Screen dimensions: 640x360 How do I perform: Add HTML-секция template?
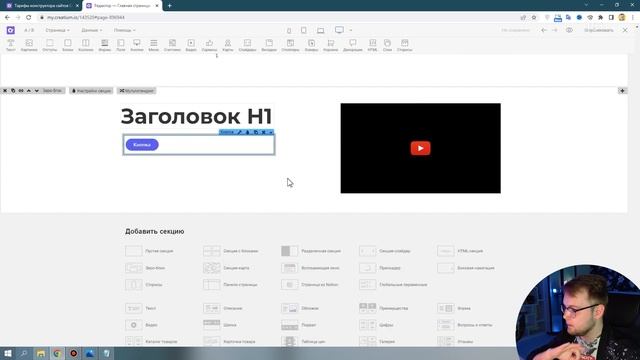(460, 251)
